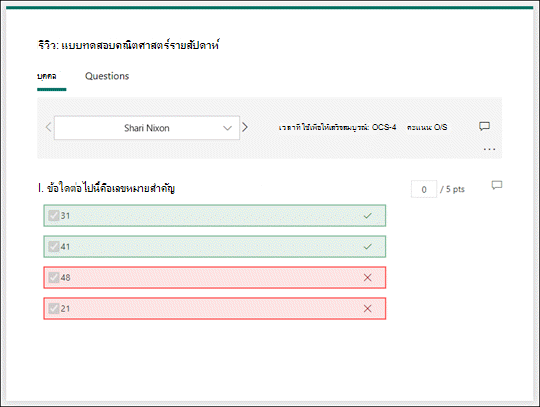Select the บุคคล tab
The width and height of the screenshot is (540, 407).
[47, 76]
